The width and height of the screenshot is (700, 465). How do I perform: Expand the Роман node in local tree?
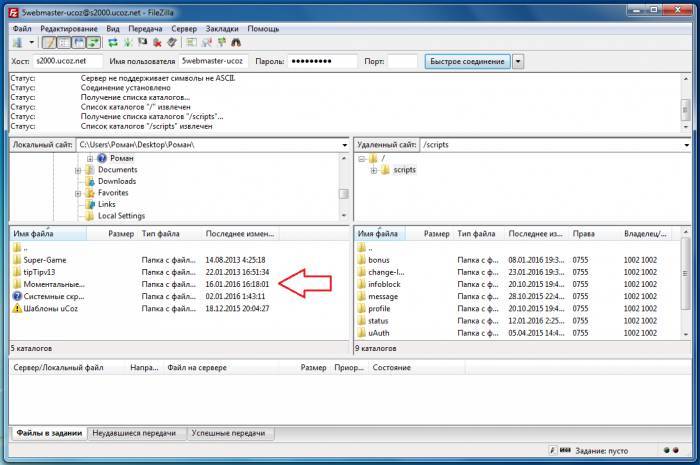pyautogui.click(x=90, y=158)
